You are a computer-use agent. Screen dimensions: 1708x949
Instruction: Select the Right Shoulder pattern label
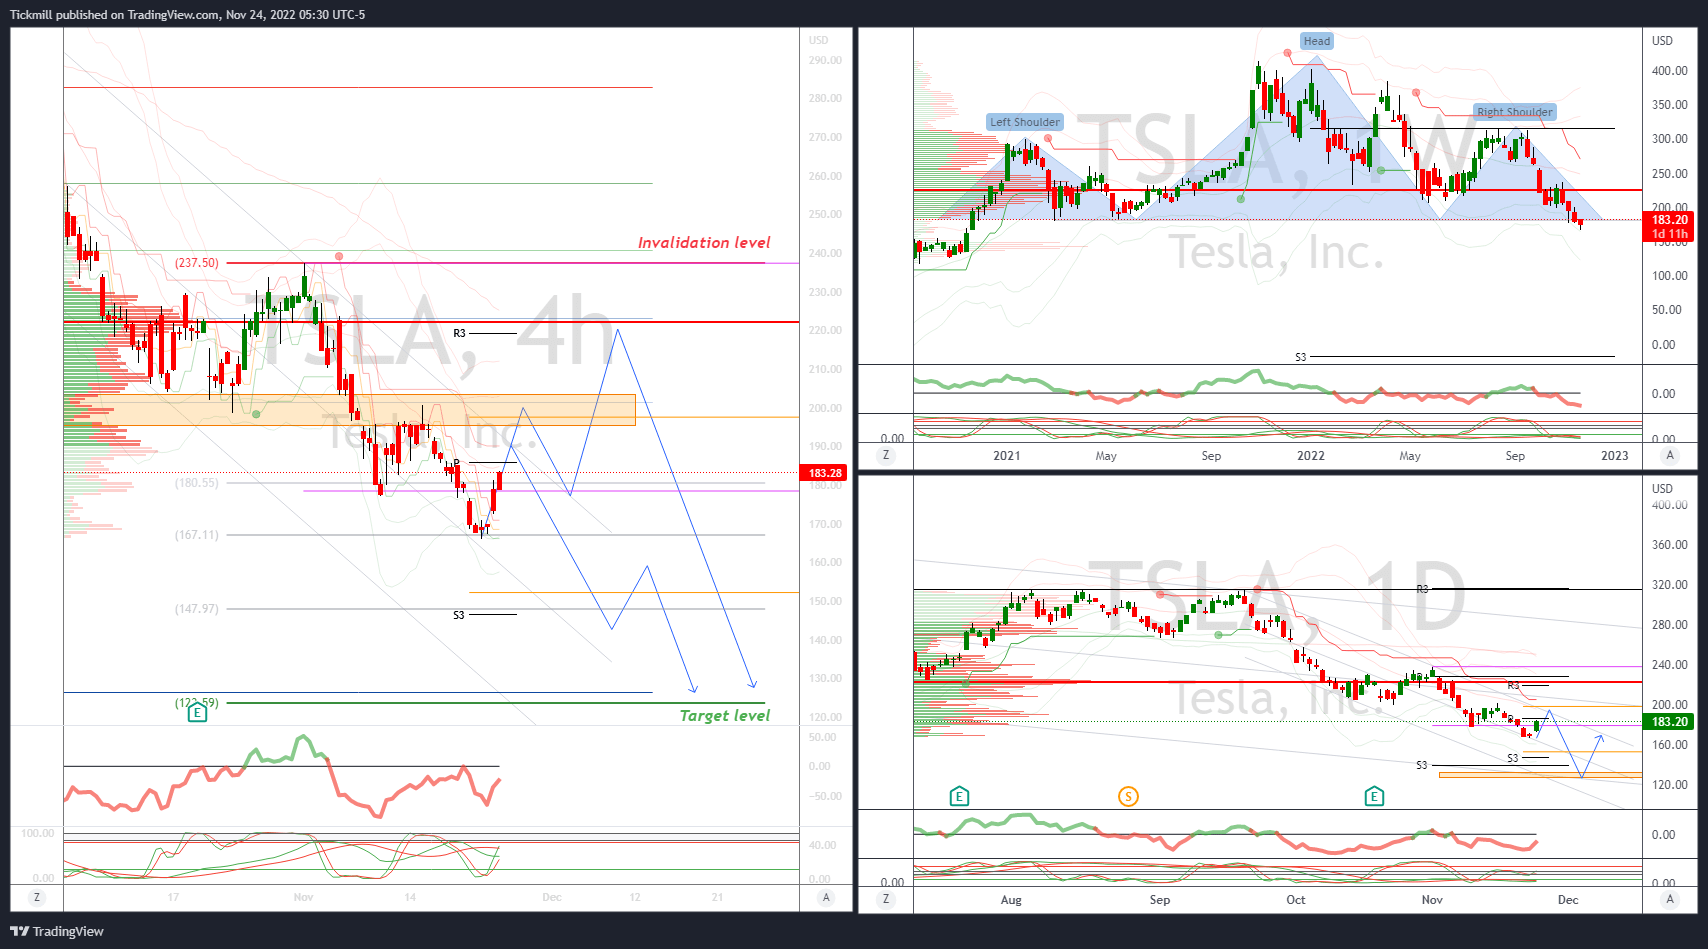point(1515,112)
